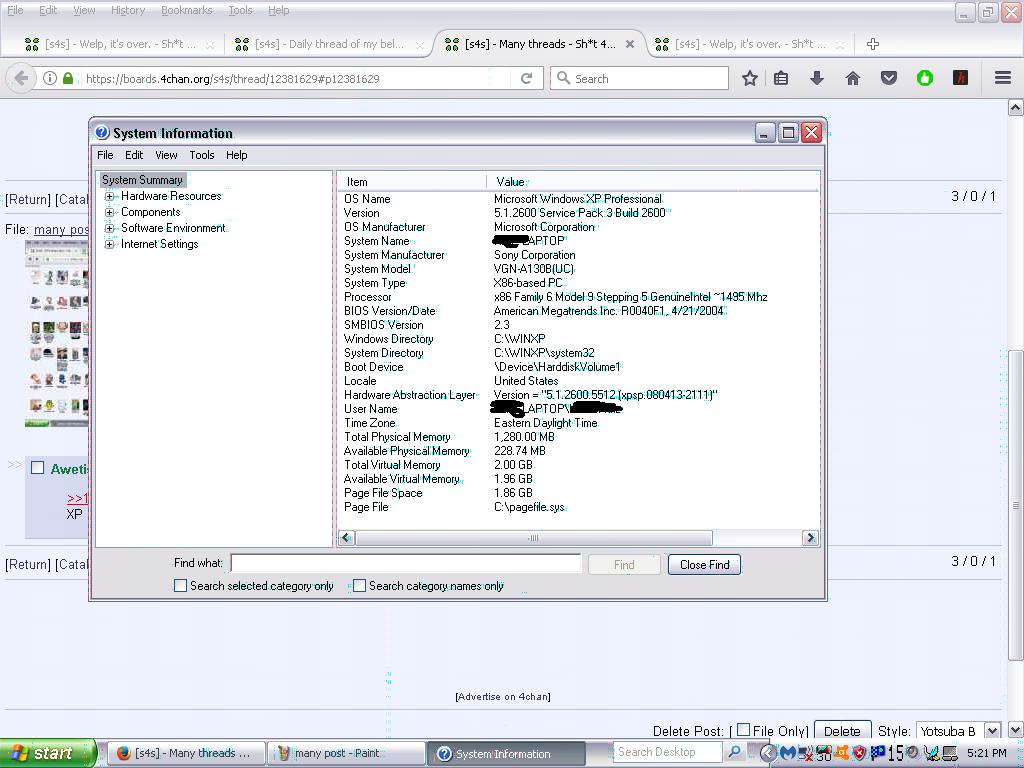Close the 'Many threads' tab
This screenshot has width=1024, height=768.
click(630, 44)
